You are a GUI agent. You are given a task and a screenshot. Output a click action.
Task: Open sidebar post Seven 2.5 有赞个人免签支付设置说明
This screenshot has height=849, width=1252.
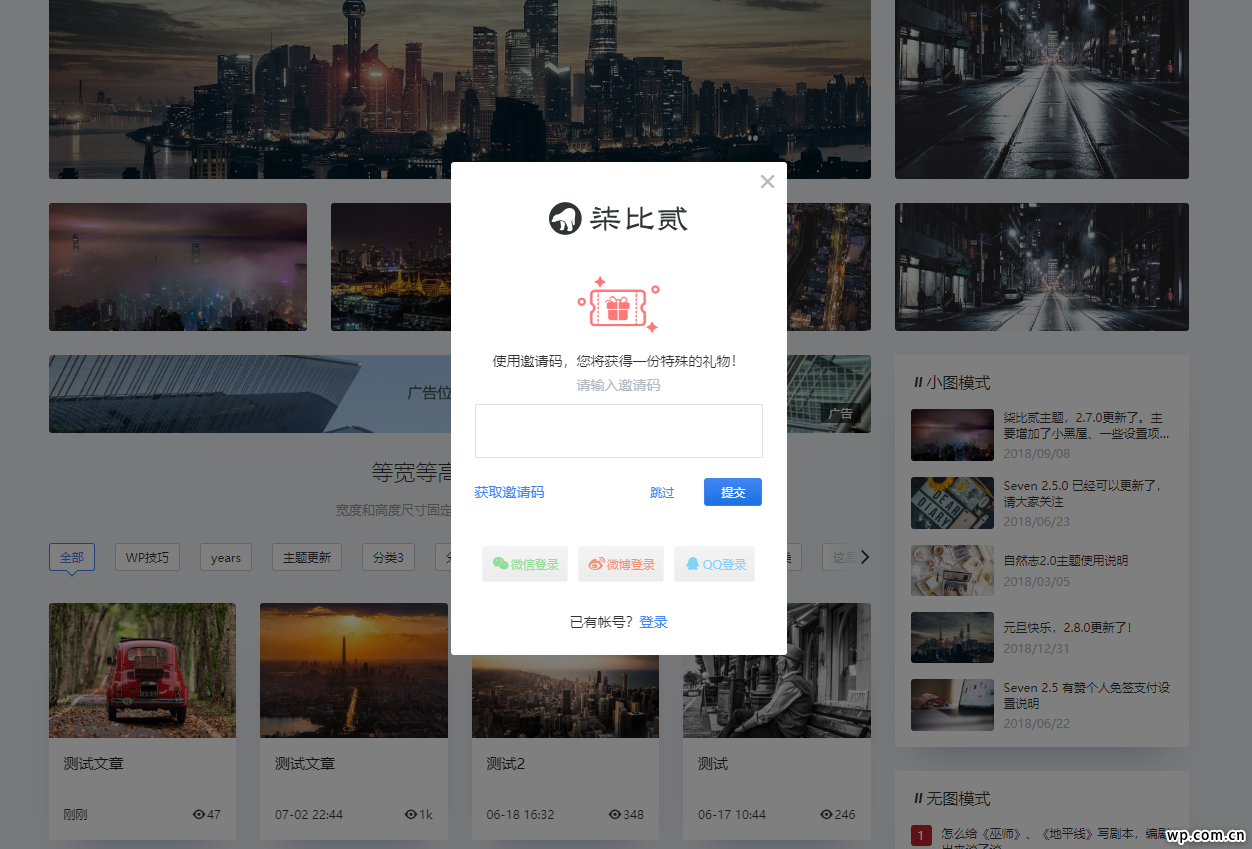(1087, 696)
